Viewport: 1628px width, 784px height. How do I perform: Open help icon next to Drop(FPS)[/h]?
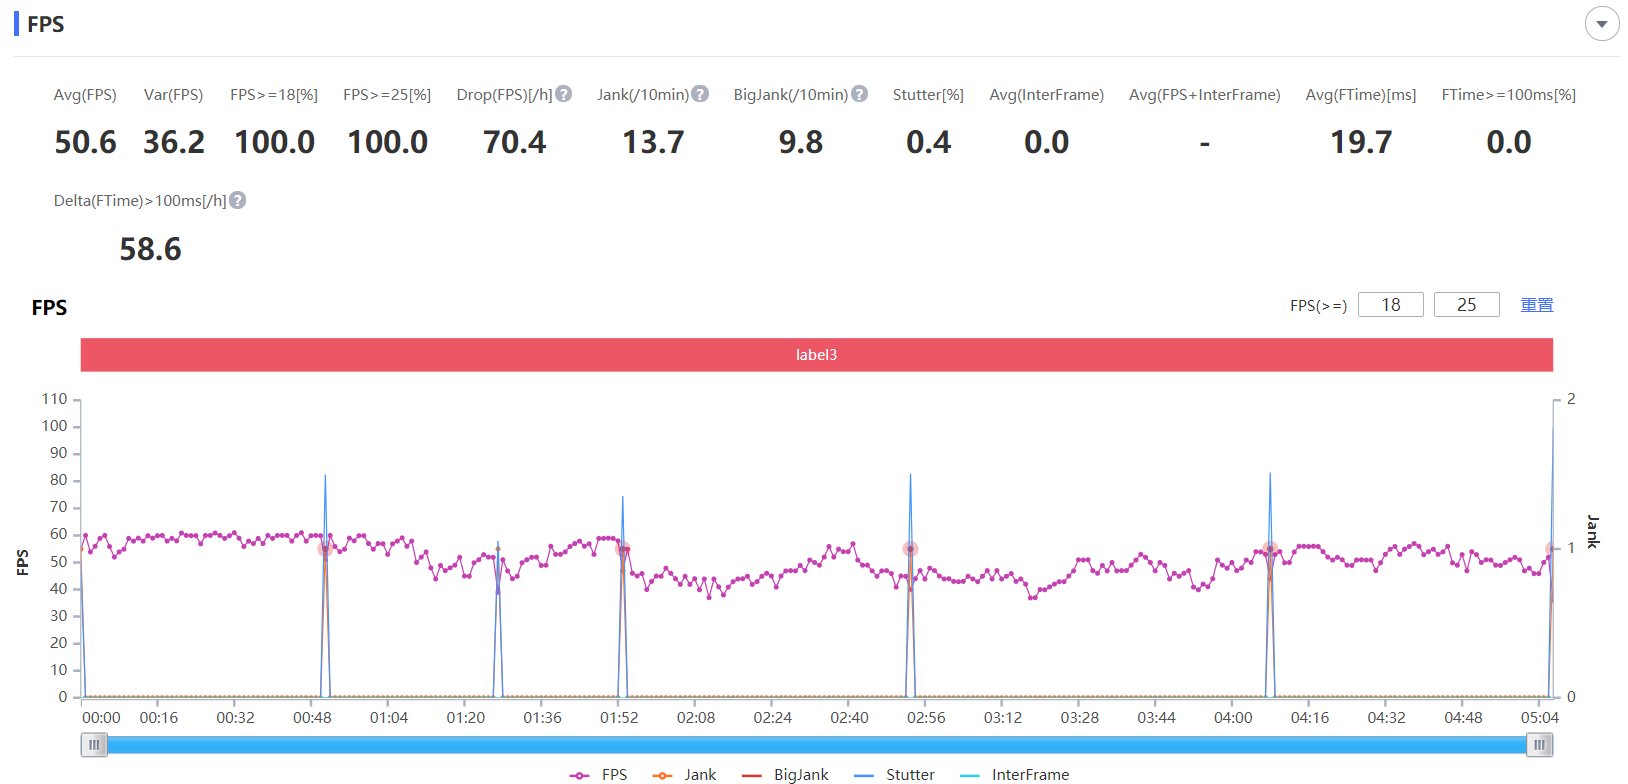(x=564, y=94)
